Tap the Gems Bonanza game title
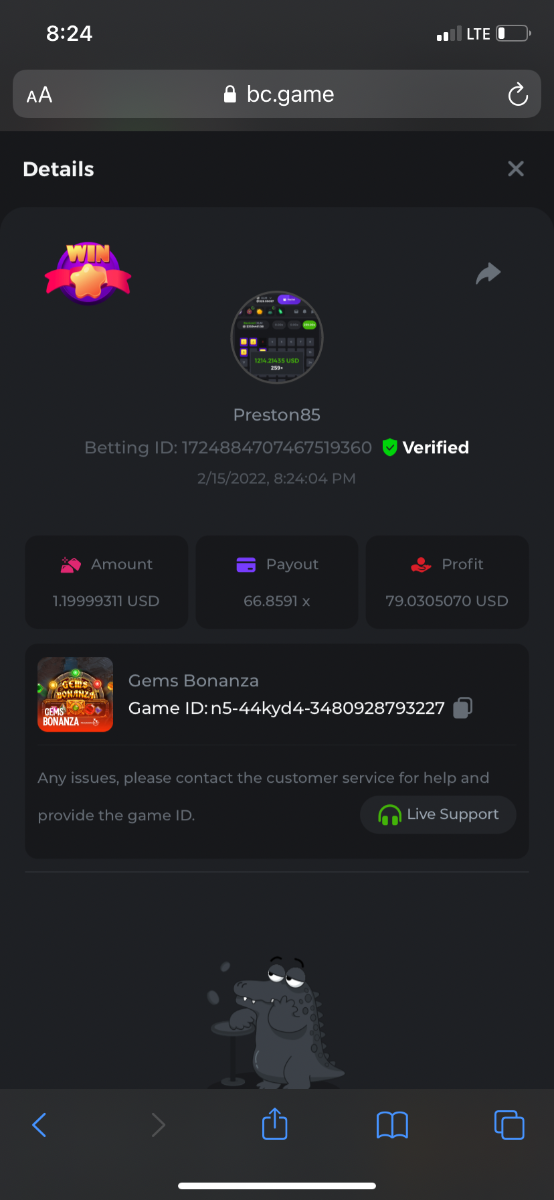 click(x=194, y=680)
